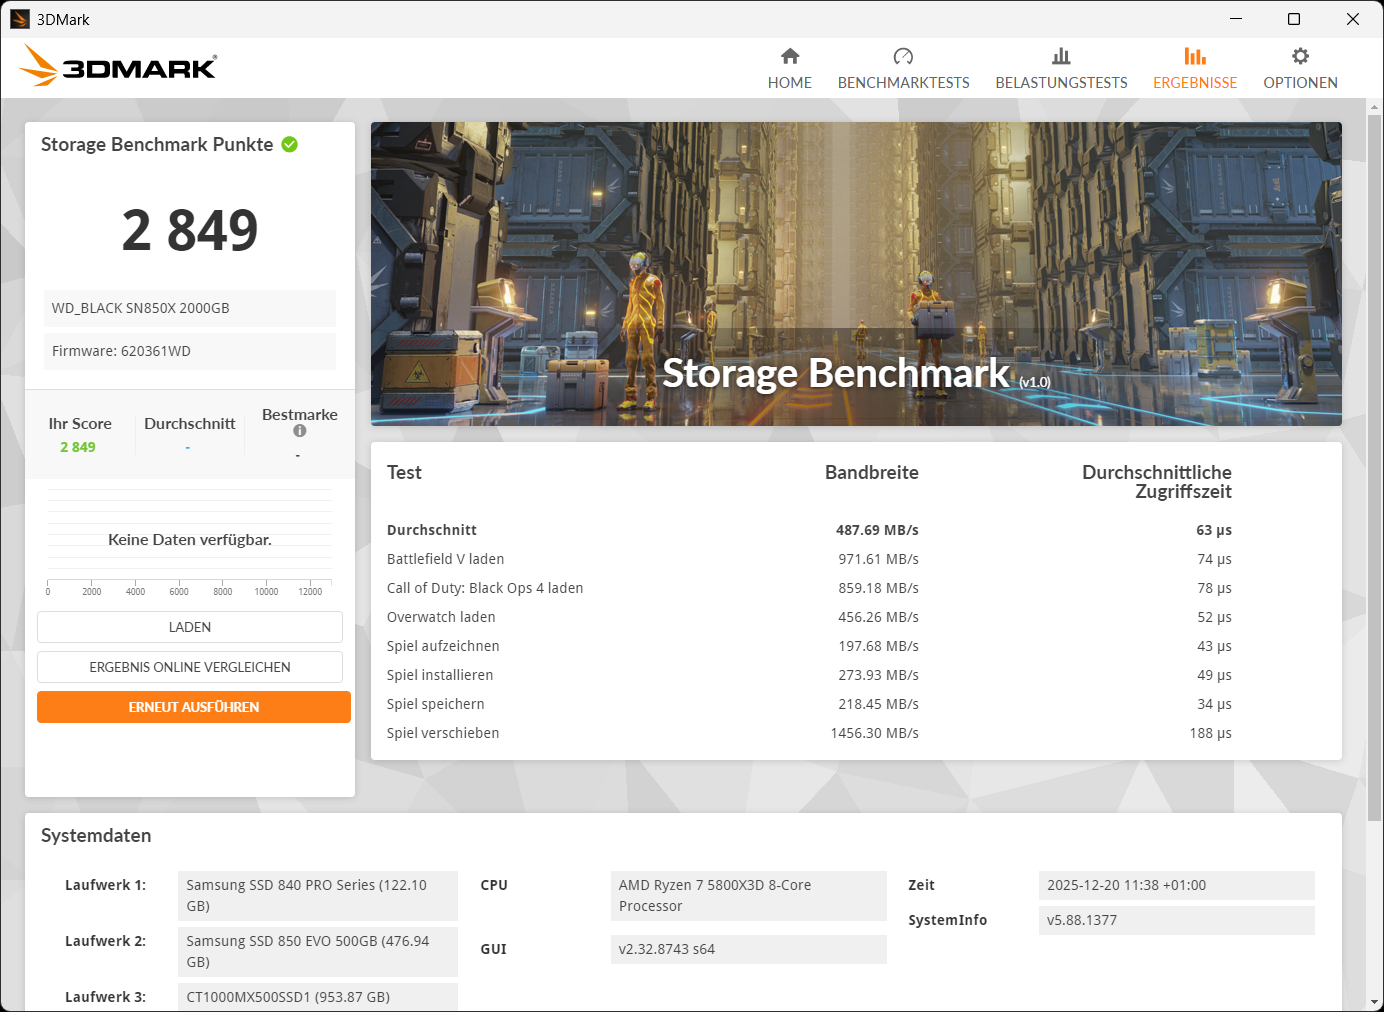The image size is (1384, 1012).
Task: Click Samsung SSD 850 EVO 500GB field
Action: click(x=318, y=952)
